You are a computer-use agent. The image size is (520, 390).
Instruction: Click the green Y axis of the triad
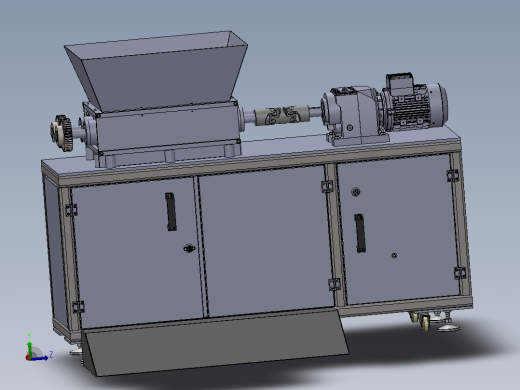(29, 348)
